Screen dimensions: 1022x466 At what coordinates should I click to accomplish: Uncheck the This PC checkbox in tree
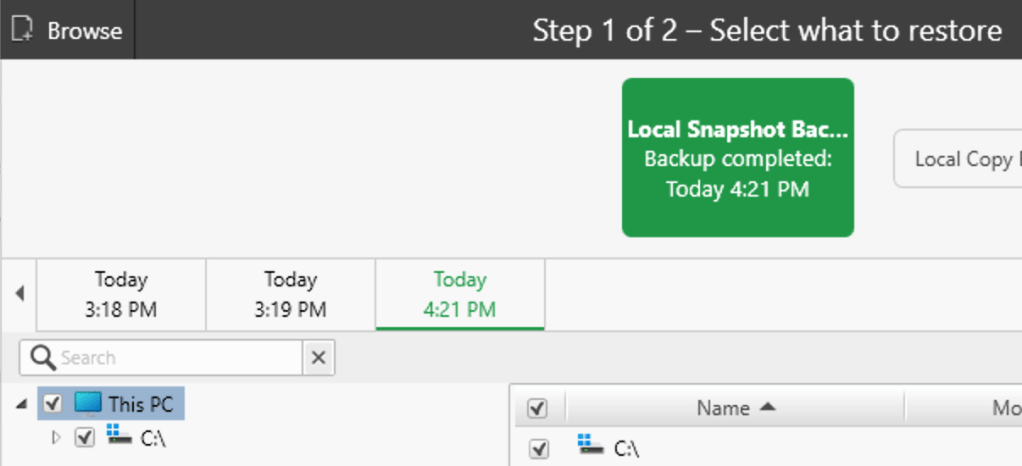tap(53, 404)
